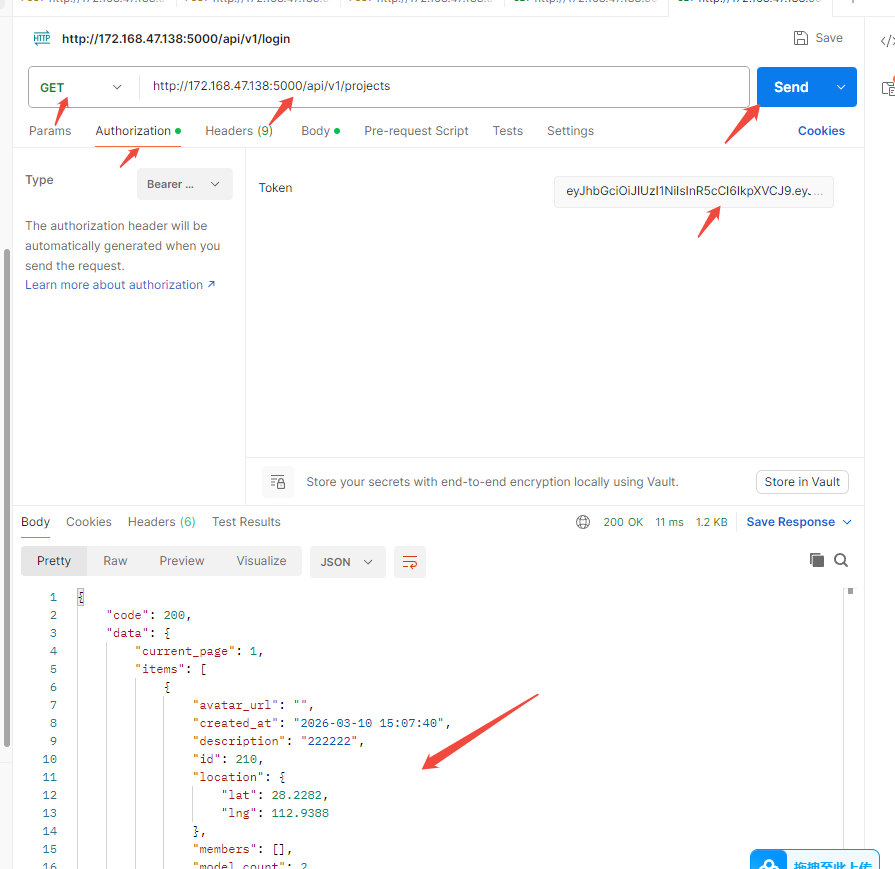Open the GET method dropdown
Screen dimensions: 895x869
click(x=82, y=87)
